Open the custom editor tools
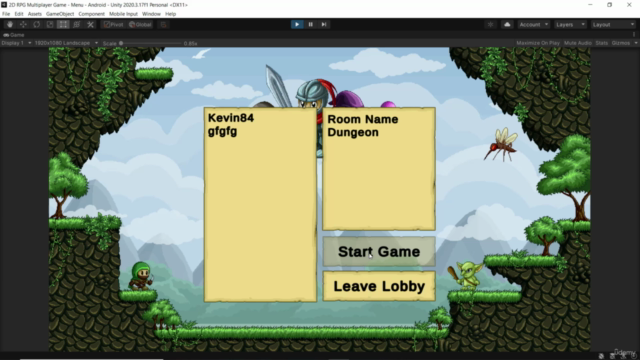The height and width of the screenshot is (360, 640). point(90,24)
